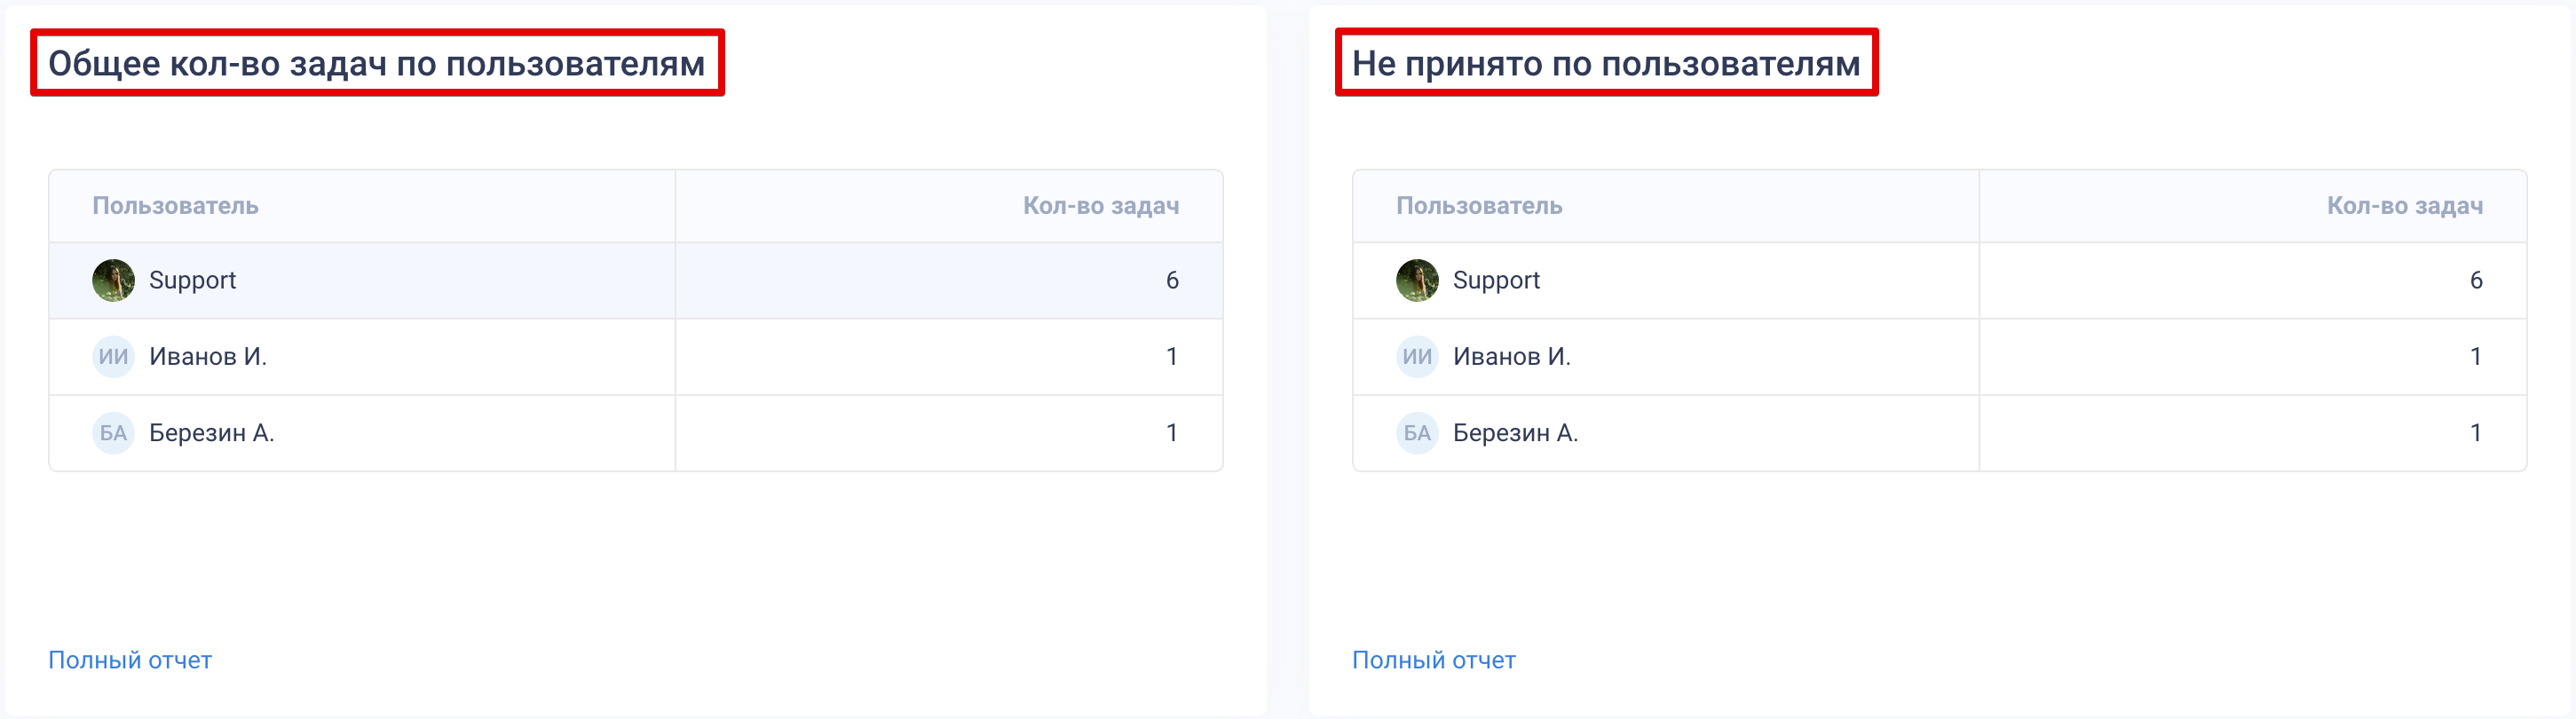Click Support avatar photo in left table

pyautogui.click(x=113, y=280)
